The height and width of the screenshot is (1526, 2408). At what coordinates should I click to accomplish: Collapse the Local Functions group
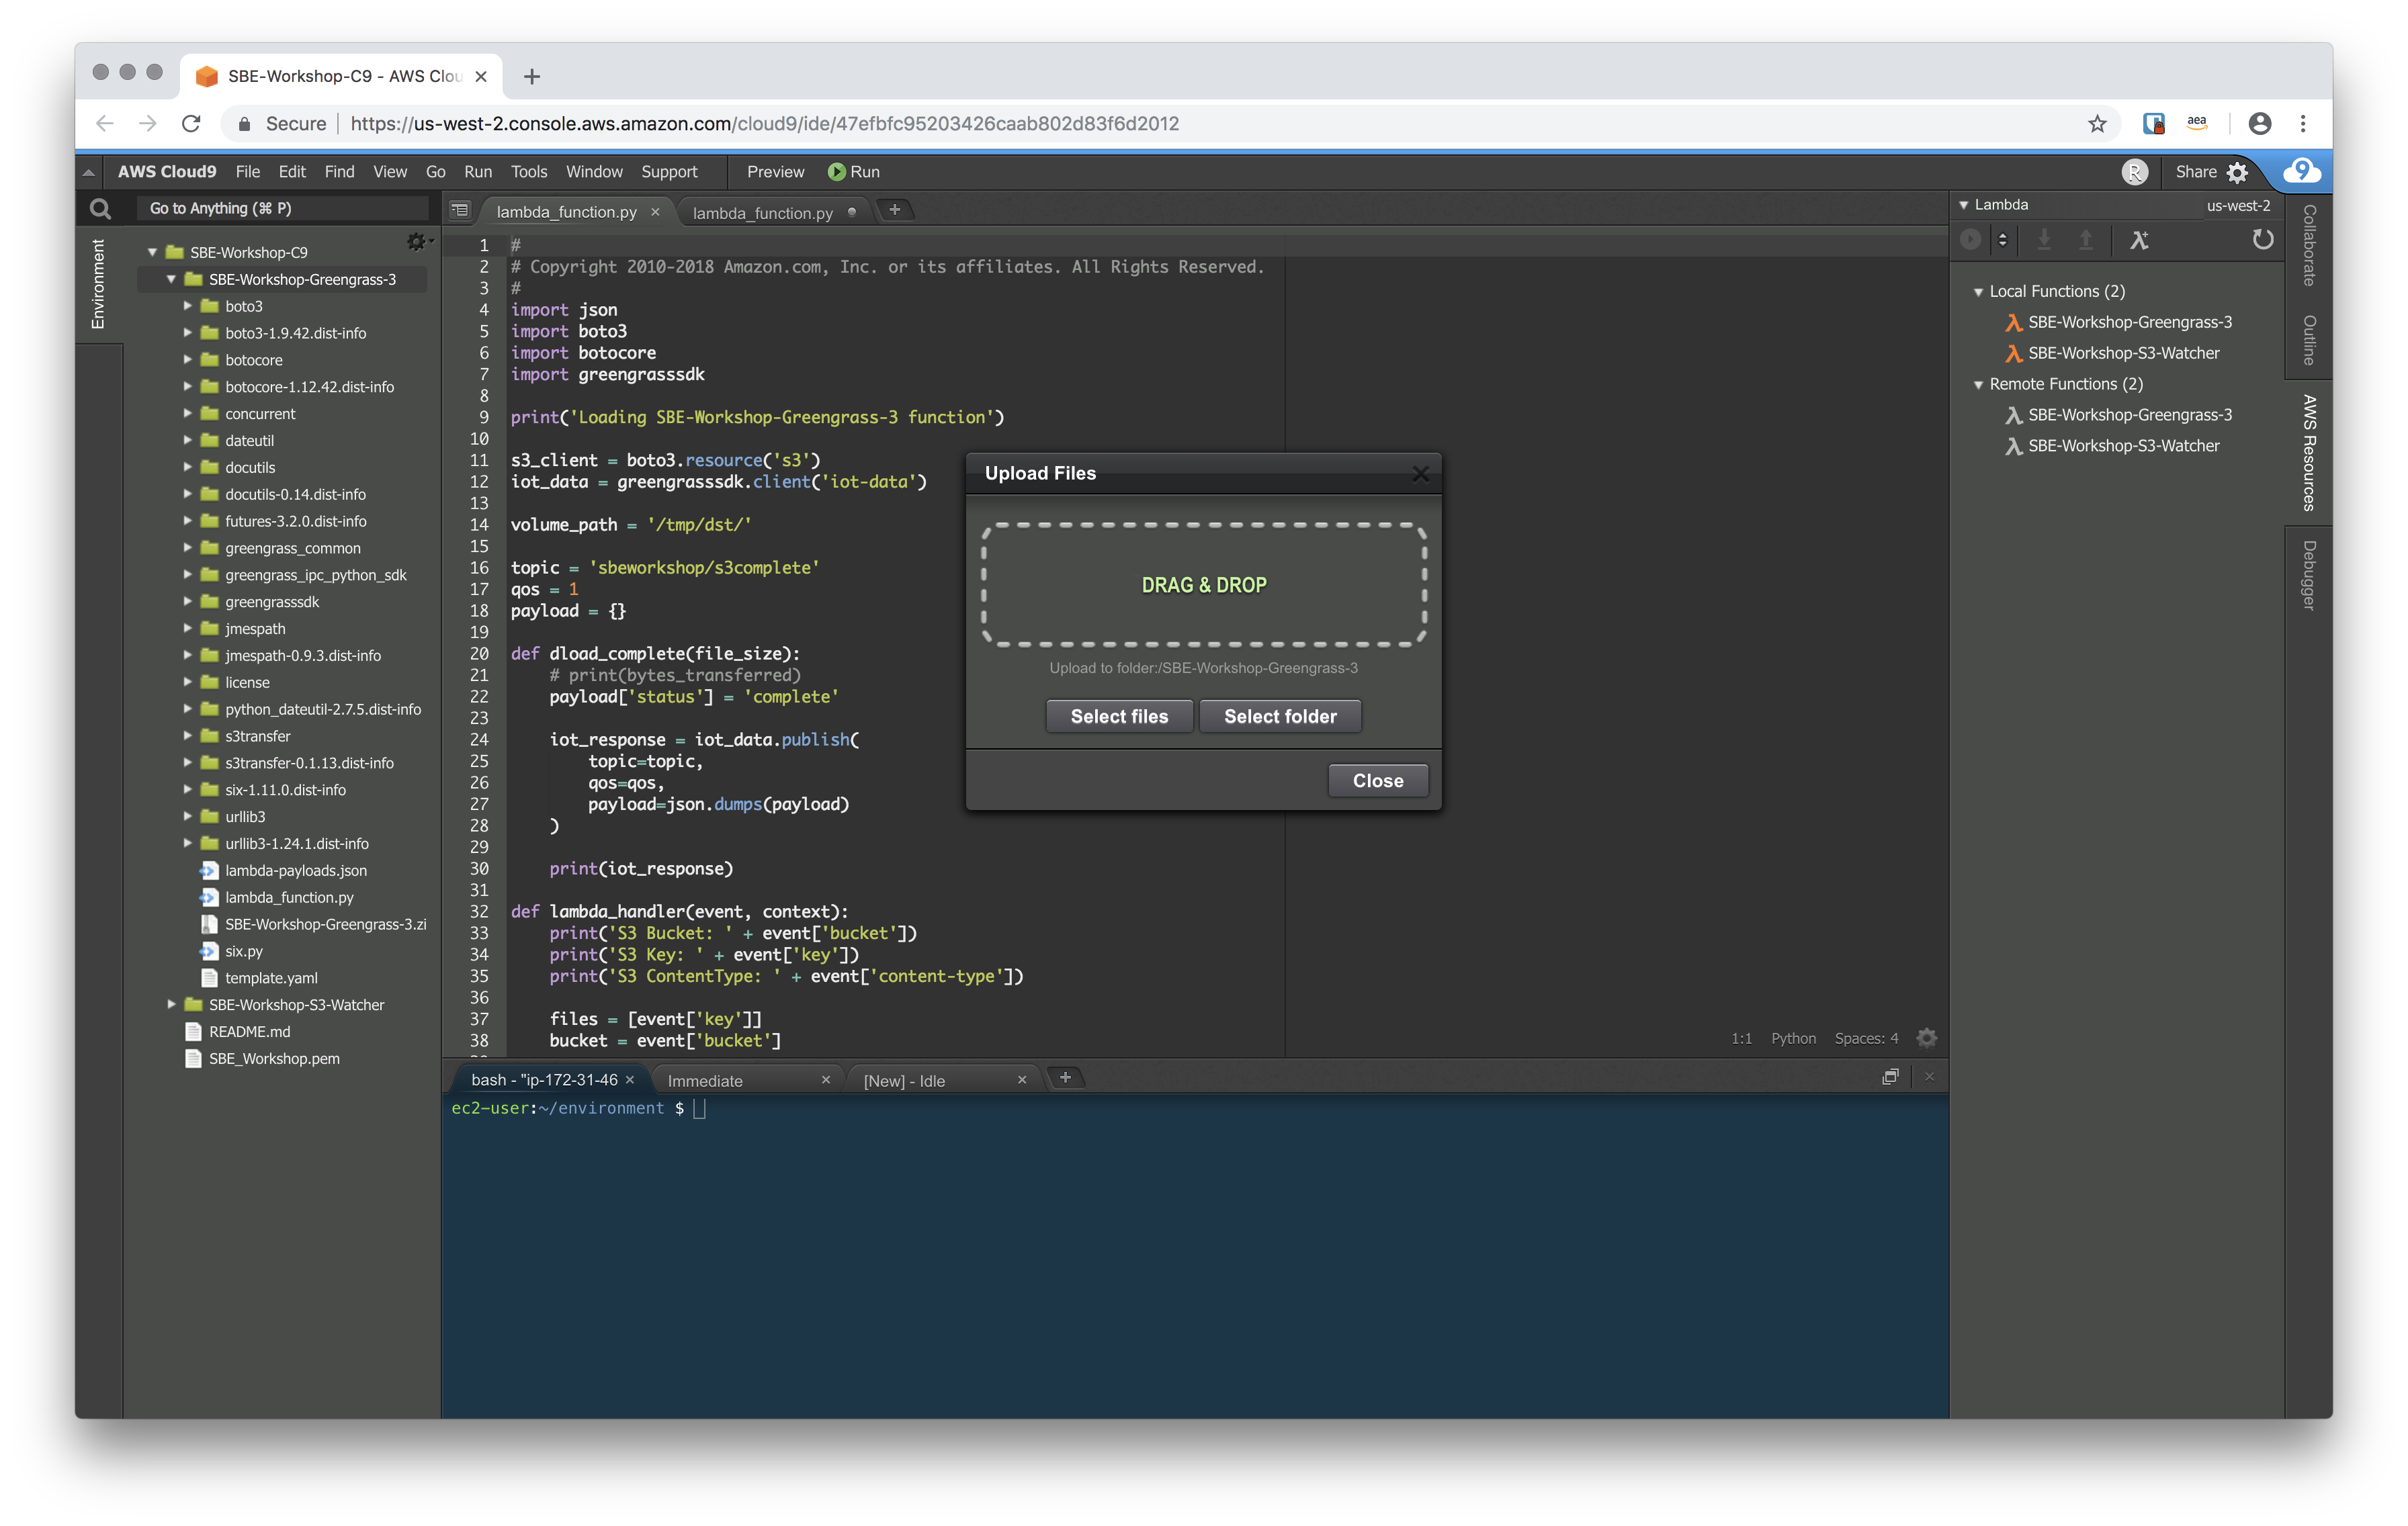point(1978,292)
